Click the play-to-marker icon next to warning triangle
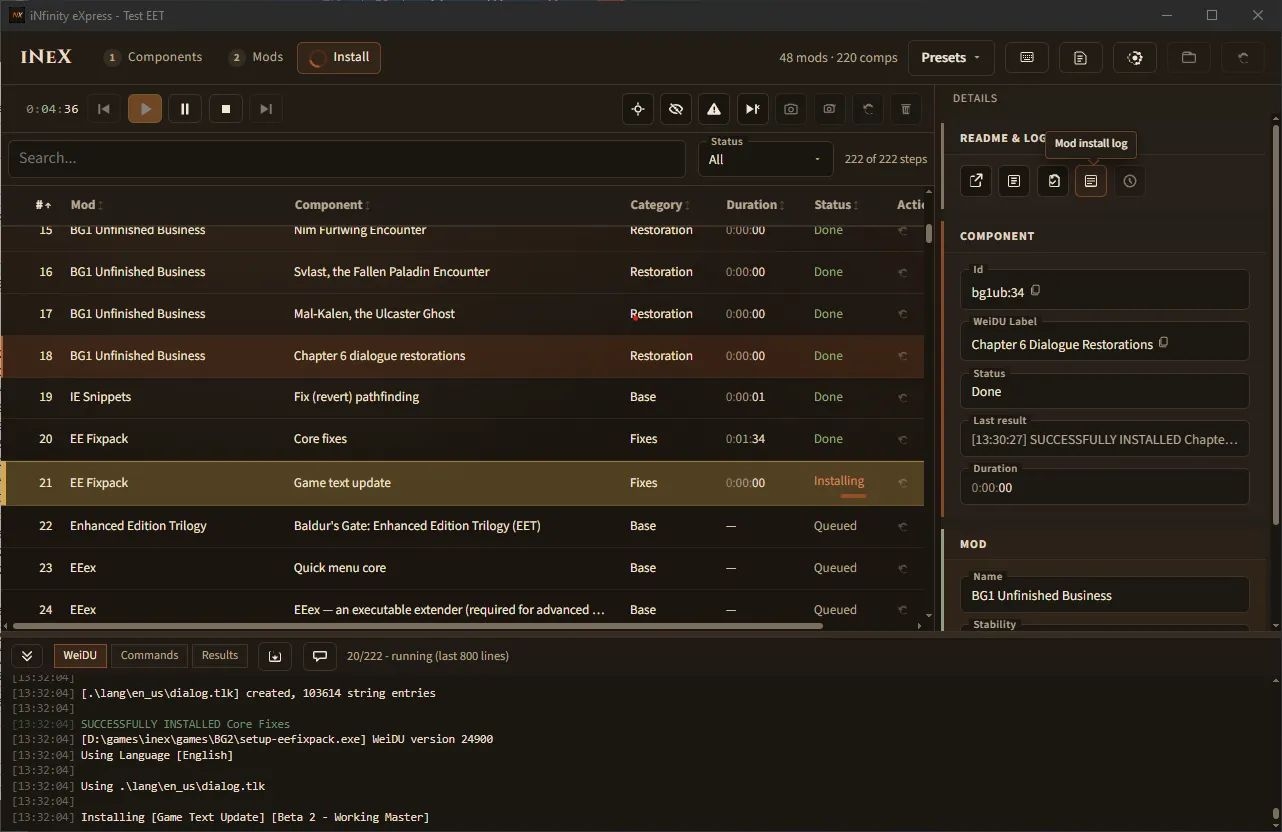 [x=752, y=109]
